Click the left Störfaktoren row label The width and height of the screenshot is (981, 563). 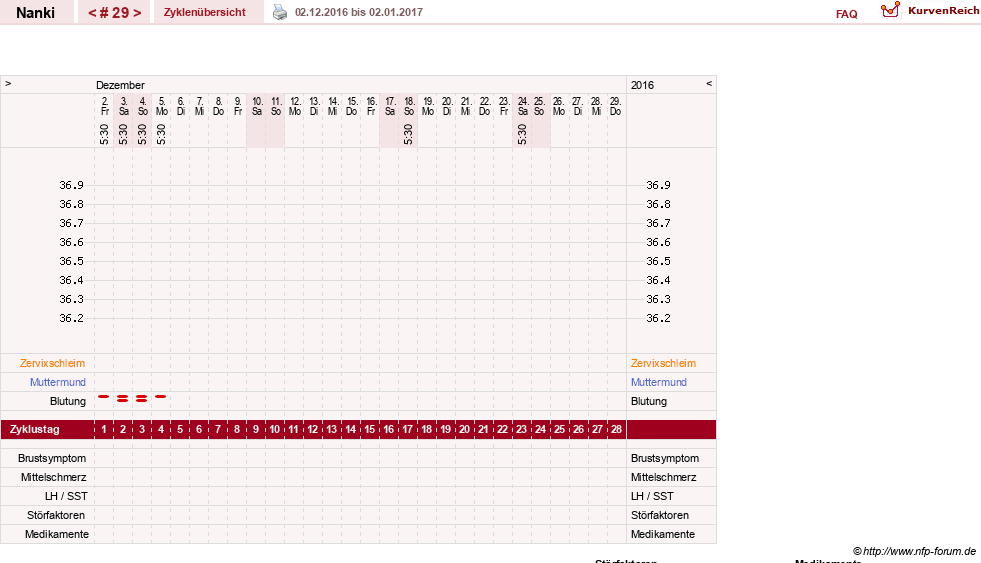56,515
